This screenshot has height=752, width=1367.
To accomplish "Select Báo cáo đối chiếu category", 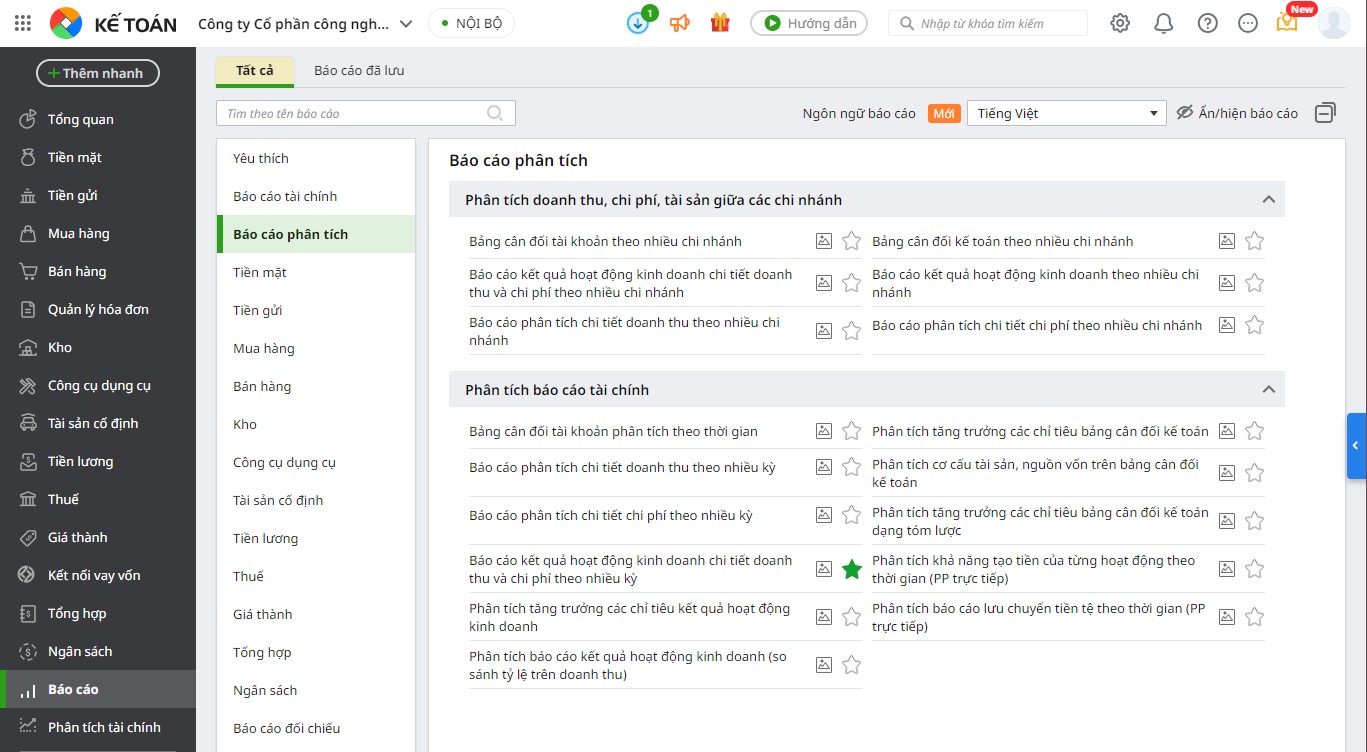I will click(316, 728).
